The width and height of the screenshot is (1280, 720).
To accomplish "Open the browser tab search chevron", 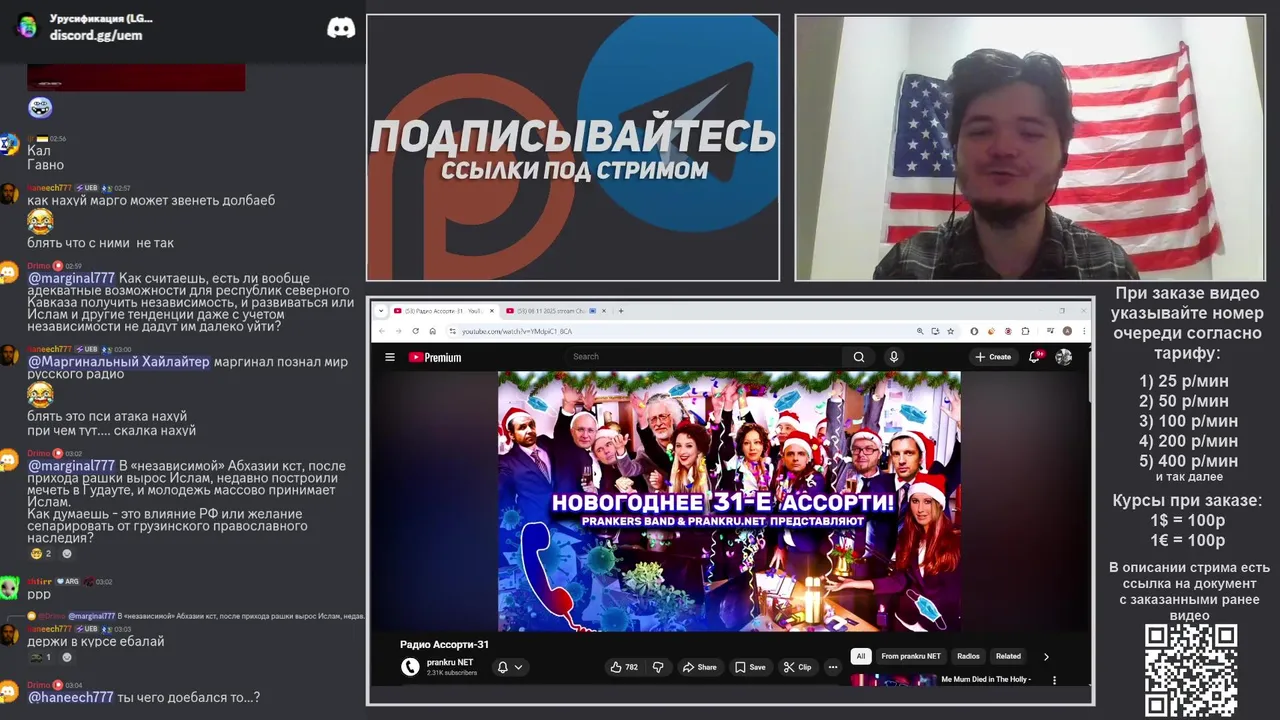I will pos(380,311).
